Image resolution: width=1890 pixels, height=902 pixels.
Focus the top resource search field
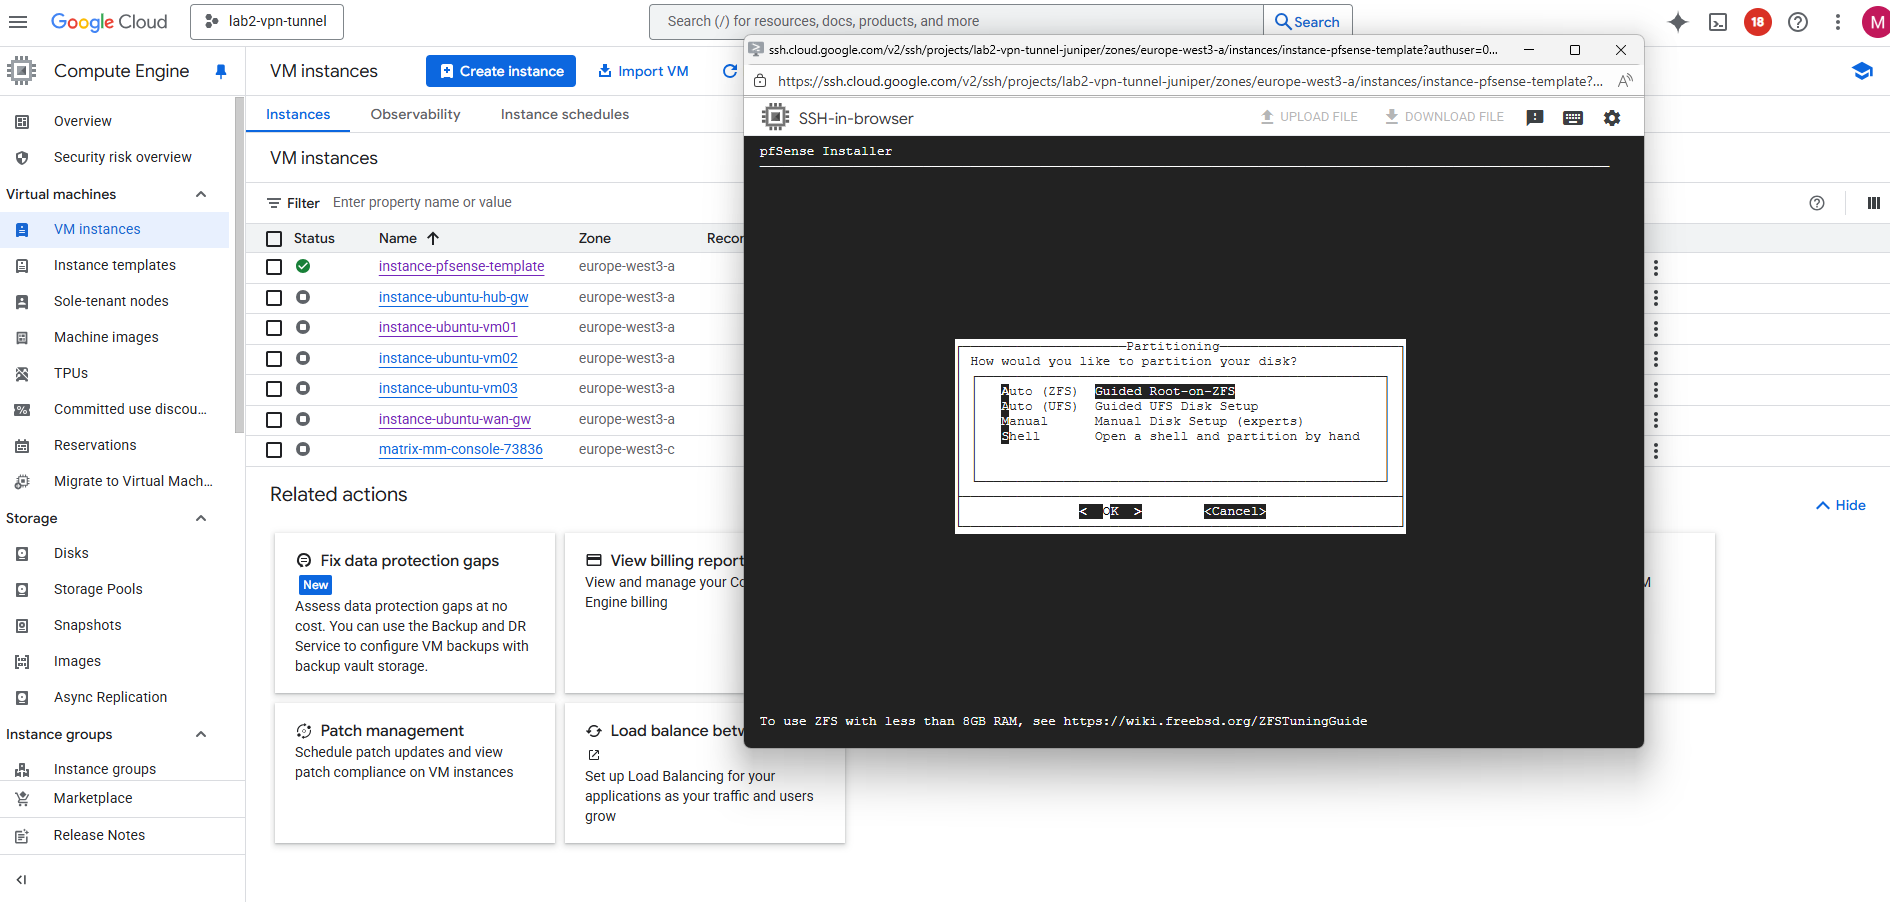coord(957,21)
